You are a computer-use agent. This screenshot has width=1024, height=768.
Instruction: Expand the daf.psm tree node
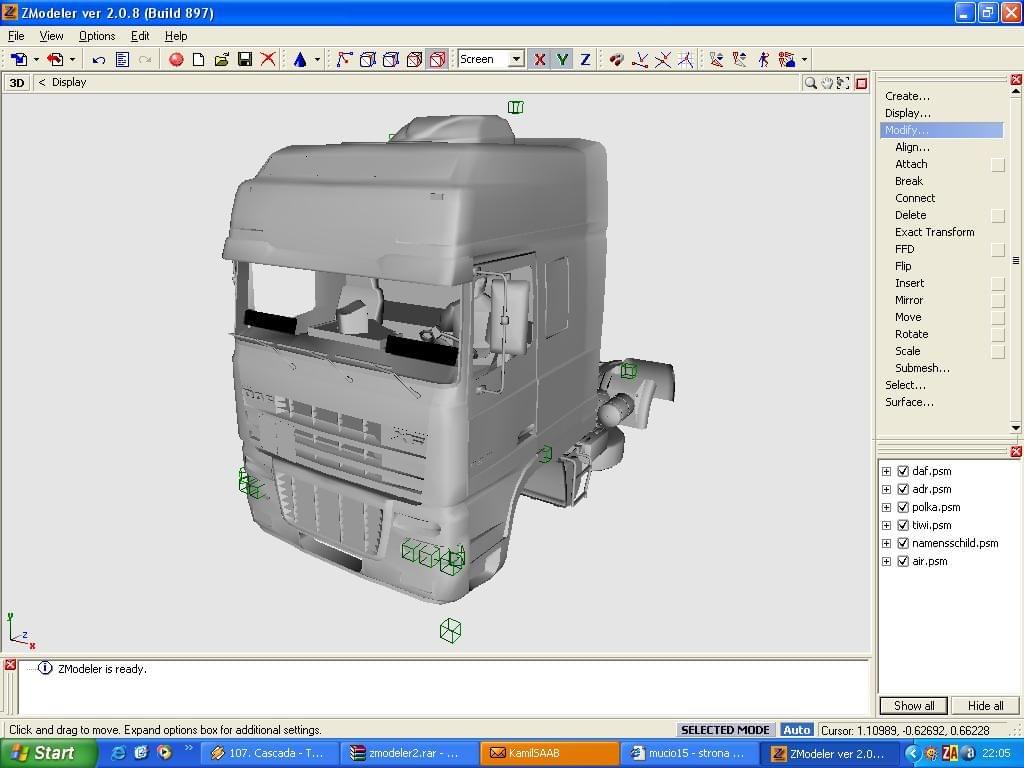pyautogui.click(x=886, y=471)
